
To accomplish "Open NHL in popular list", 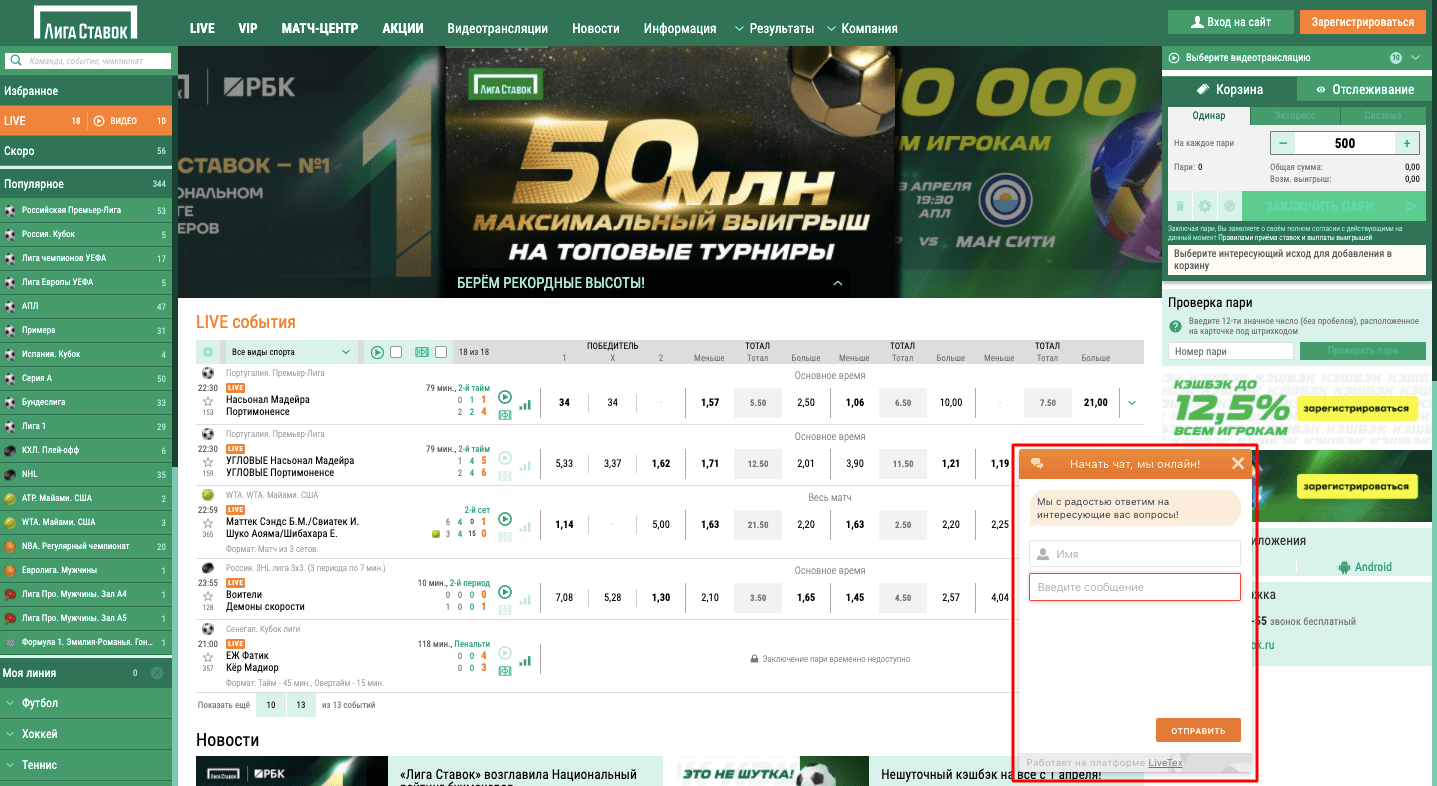I will [x=86, y=474].
